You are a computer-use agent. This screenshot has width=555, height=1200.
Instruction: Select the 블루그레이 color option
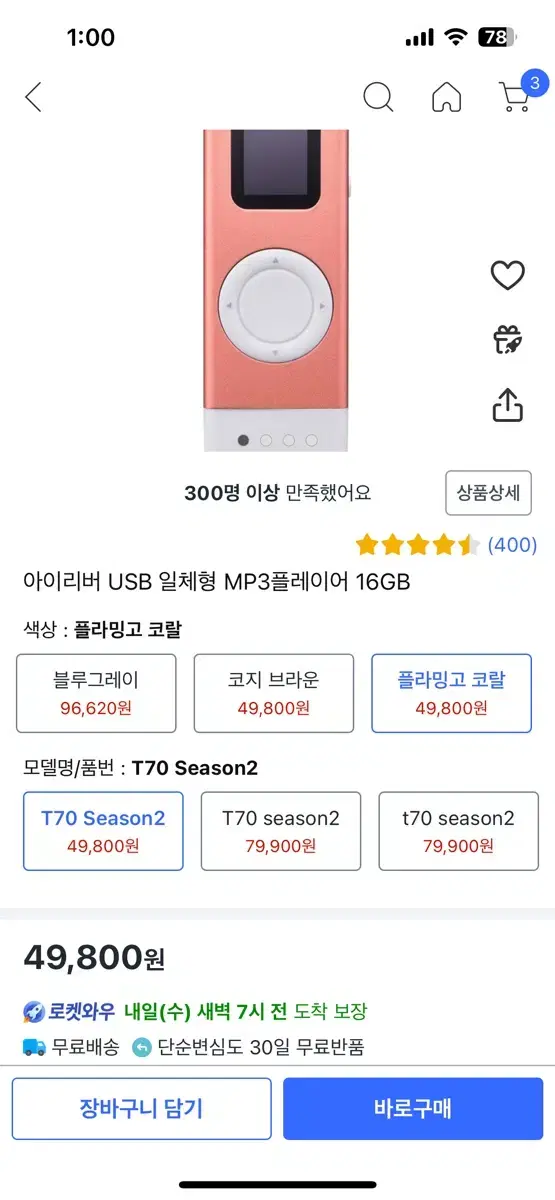[x=96, y=693]
